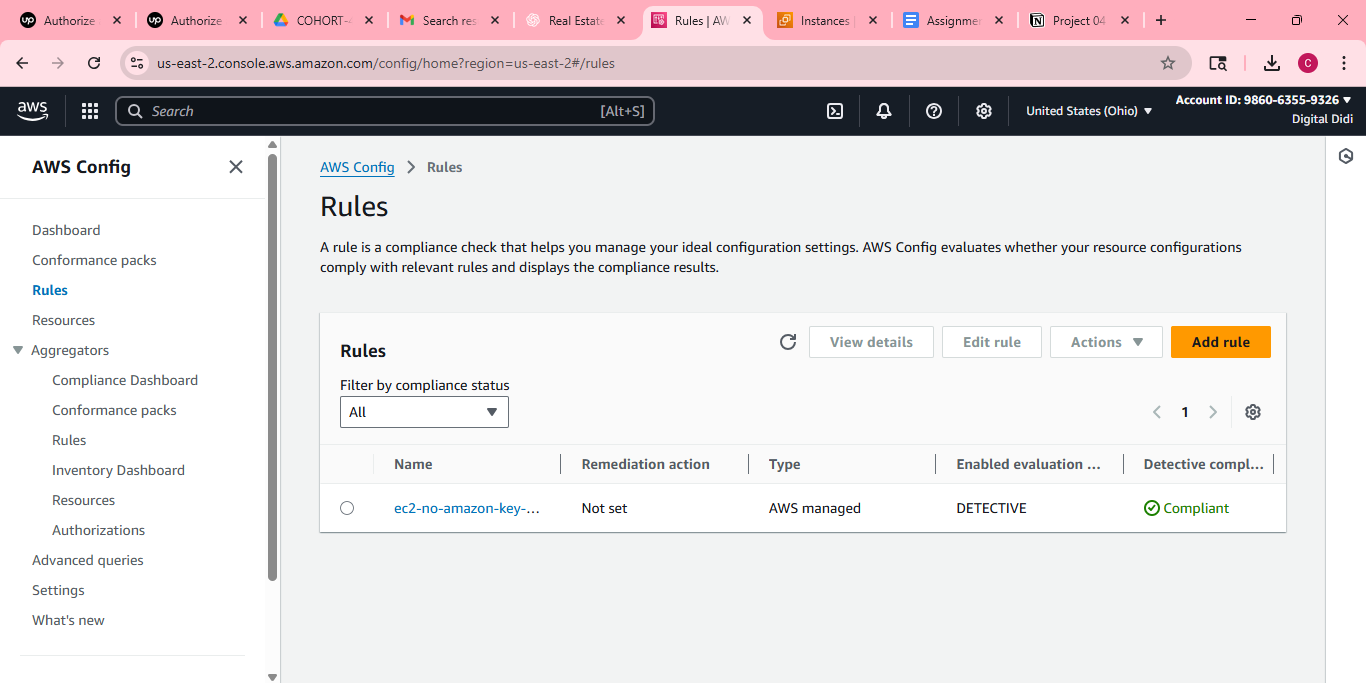Refresh the Rules table
Image resolution: width=1366 pixels, height=683 pixels.
[x=788, y=342]
